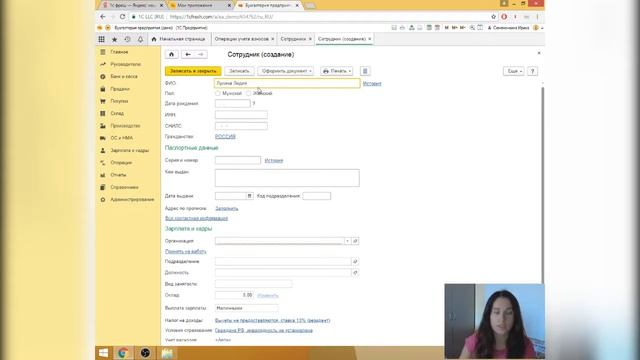Open Зарплата и кадры sidebar section
Screen dimensions: 640x360
point(130,150)
